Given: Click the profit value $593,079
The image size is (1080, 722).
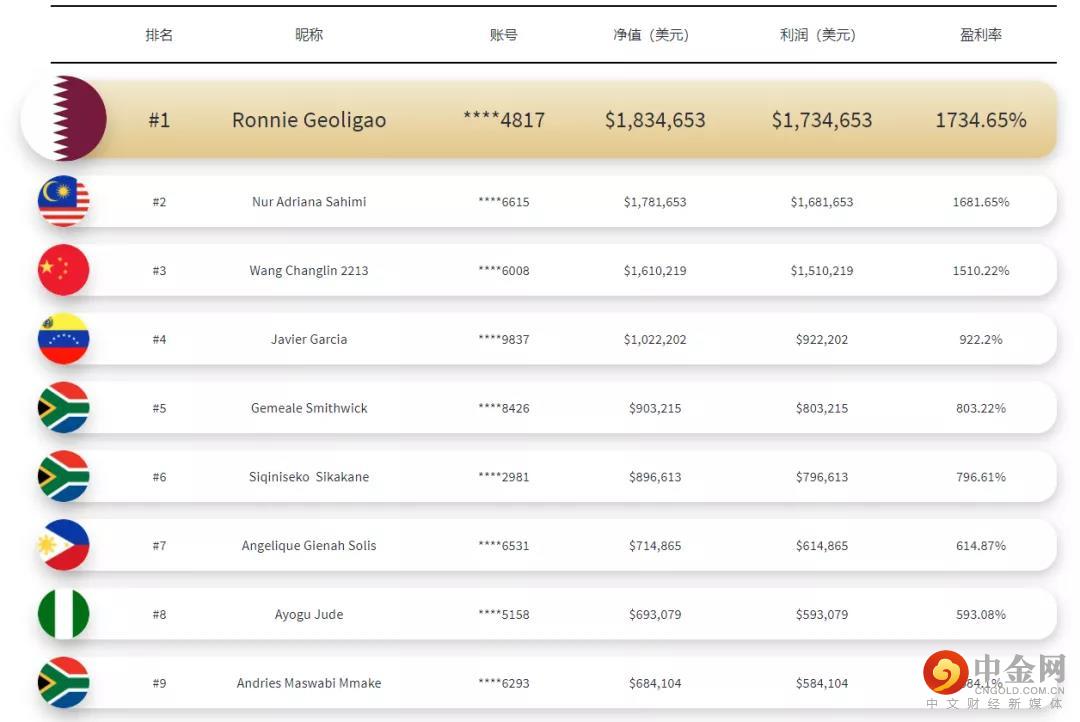Looking at the screenshot, I should point(822,615).
